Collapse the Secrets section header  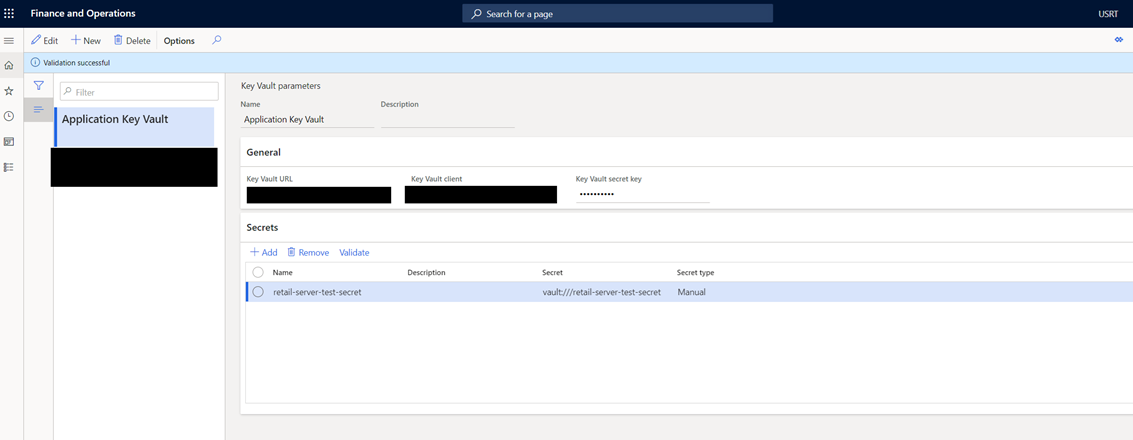tap(263, 228)
